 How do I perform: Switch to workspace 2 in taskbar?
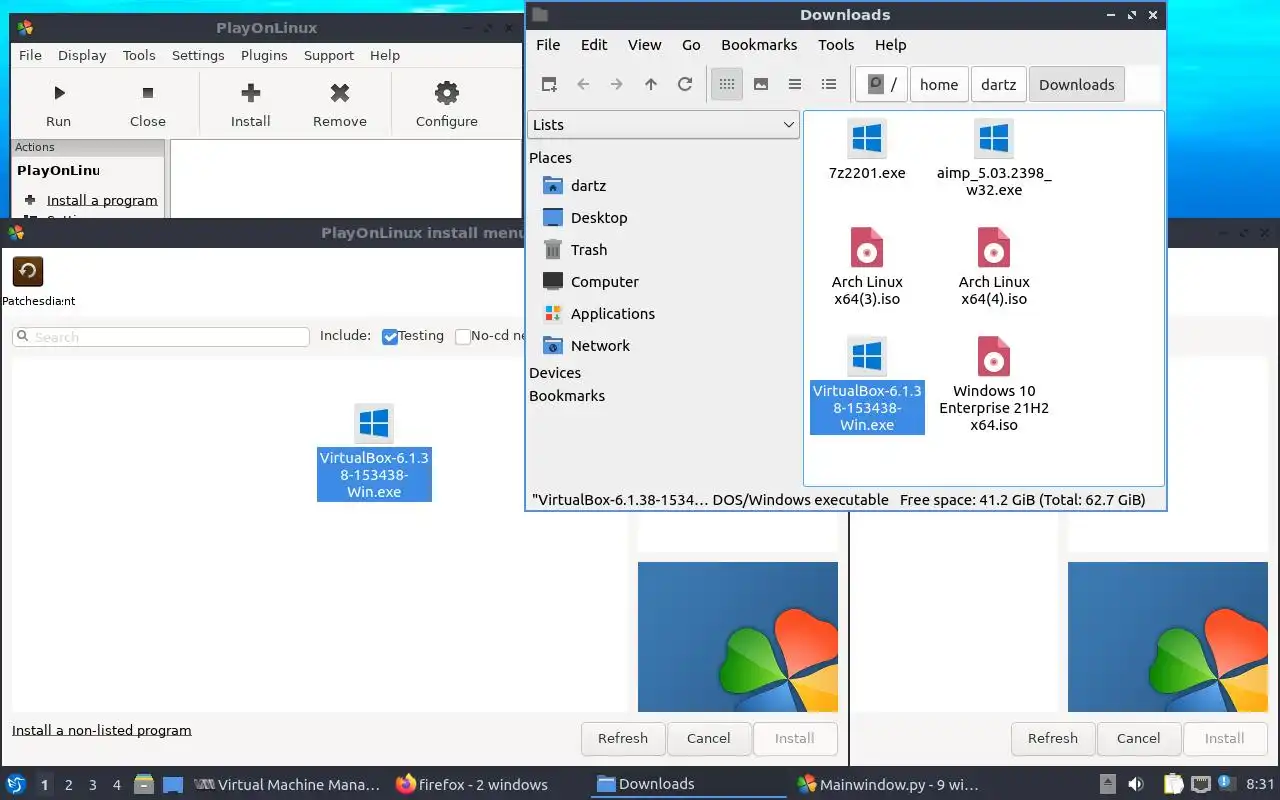tap(69, 785)
